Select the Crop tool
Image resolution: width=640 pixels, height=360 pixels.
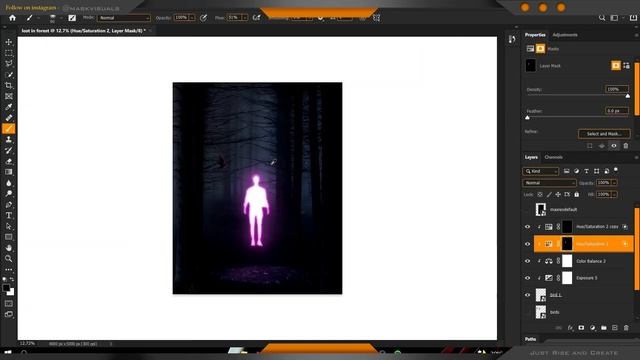9,85
